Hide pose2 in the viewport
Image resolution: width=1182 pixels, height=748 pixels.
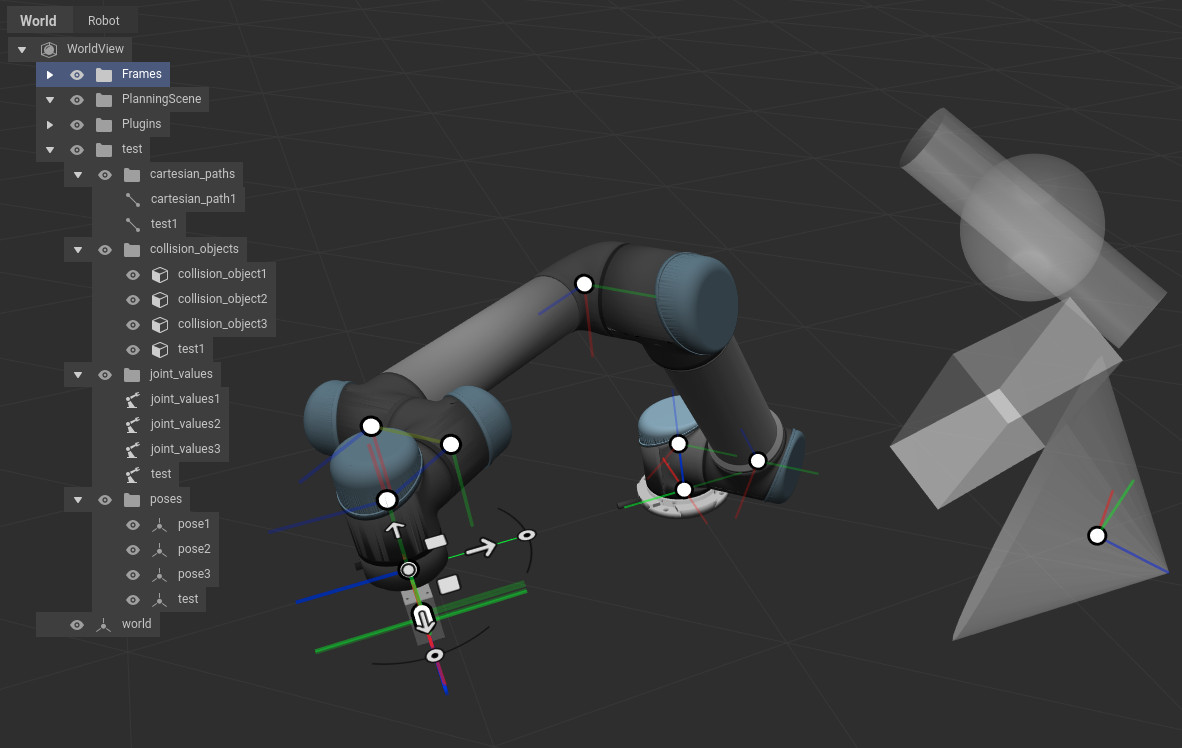[133, 550]
